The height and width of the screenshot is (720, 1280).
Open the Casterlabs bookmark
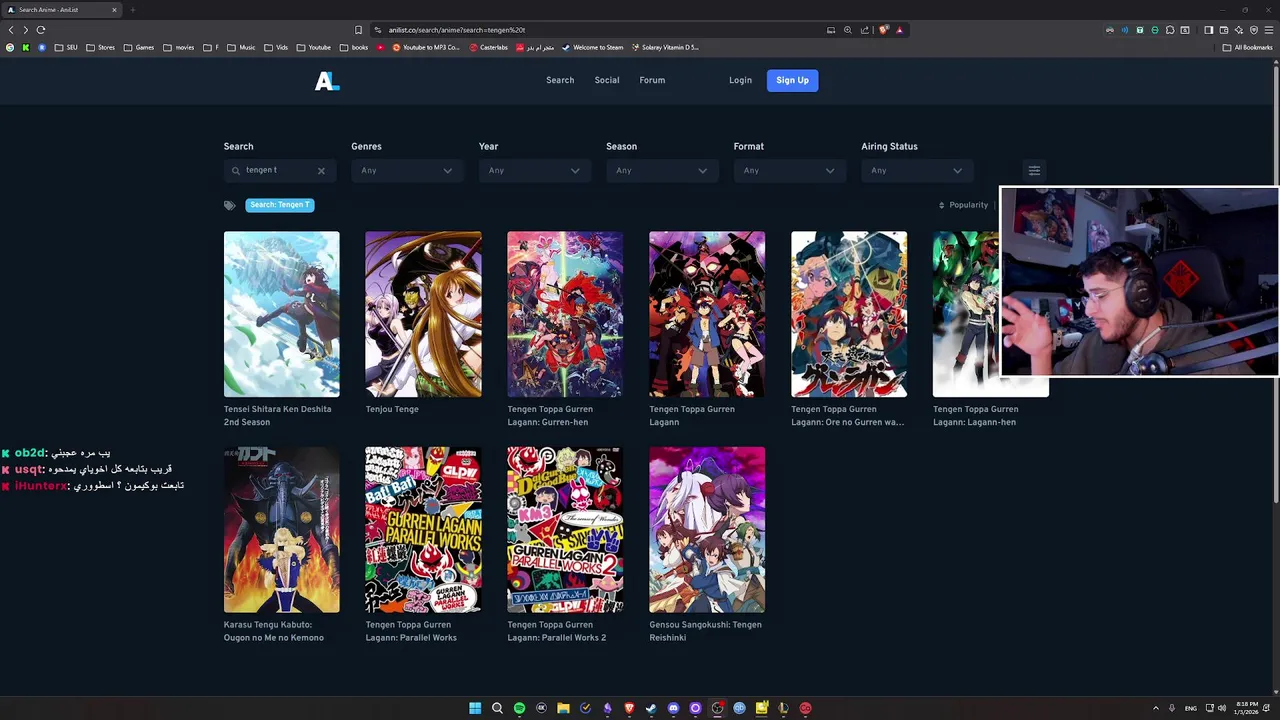tap(488, 47)
